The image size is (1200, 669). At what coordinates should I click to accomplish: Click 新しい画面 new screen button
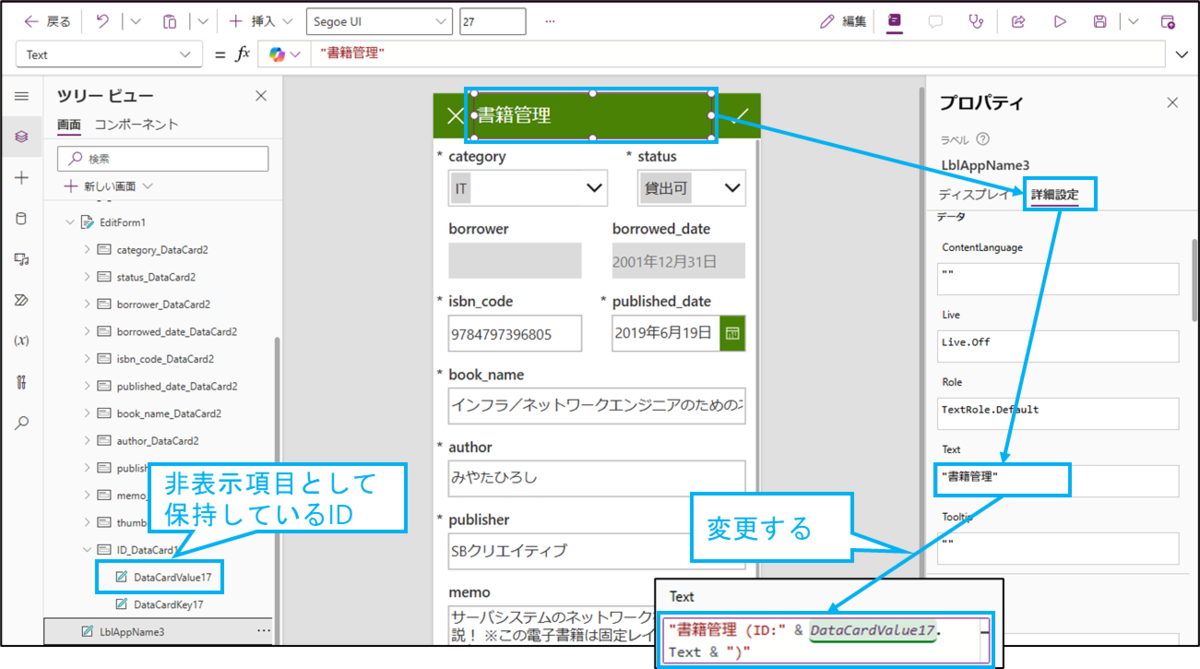tap(108, 186)
